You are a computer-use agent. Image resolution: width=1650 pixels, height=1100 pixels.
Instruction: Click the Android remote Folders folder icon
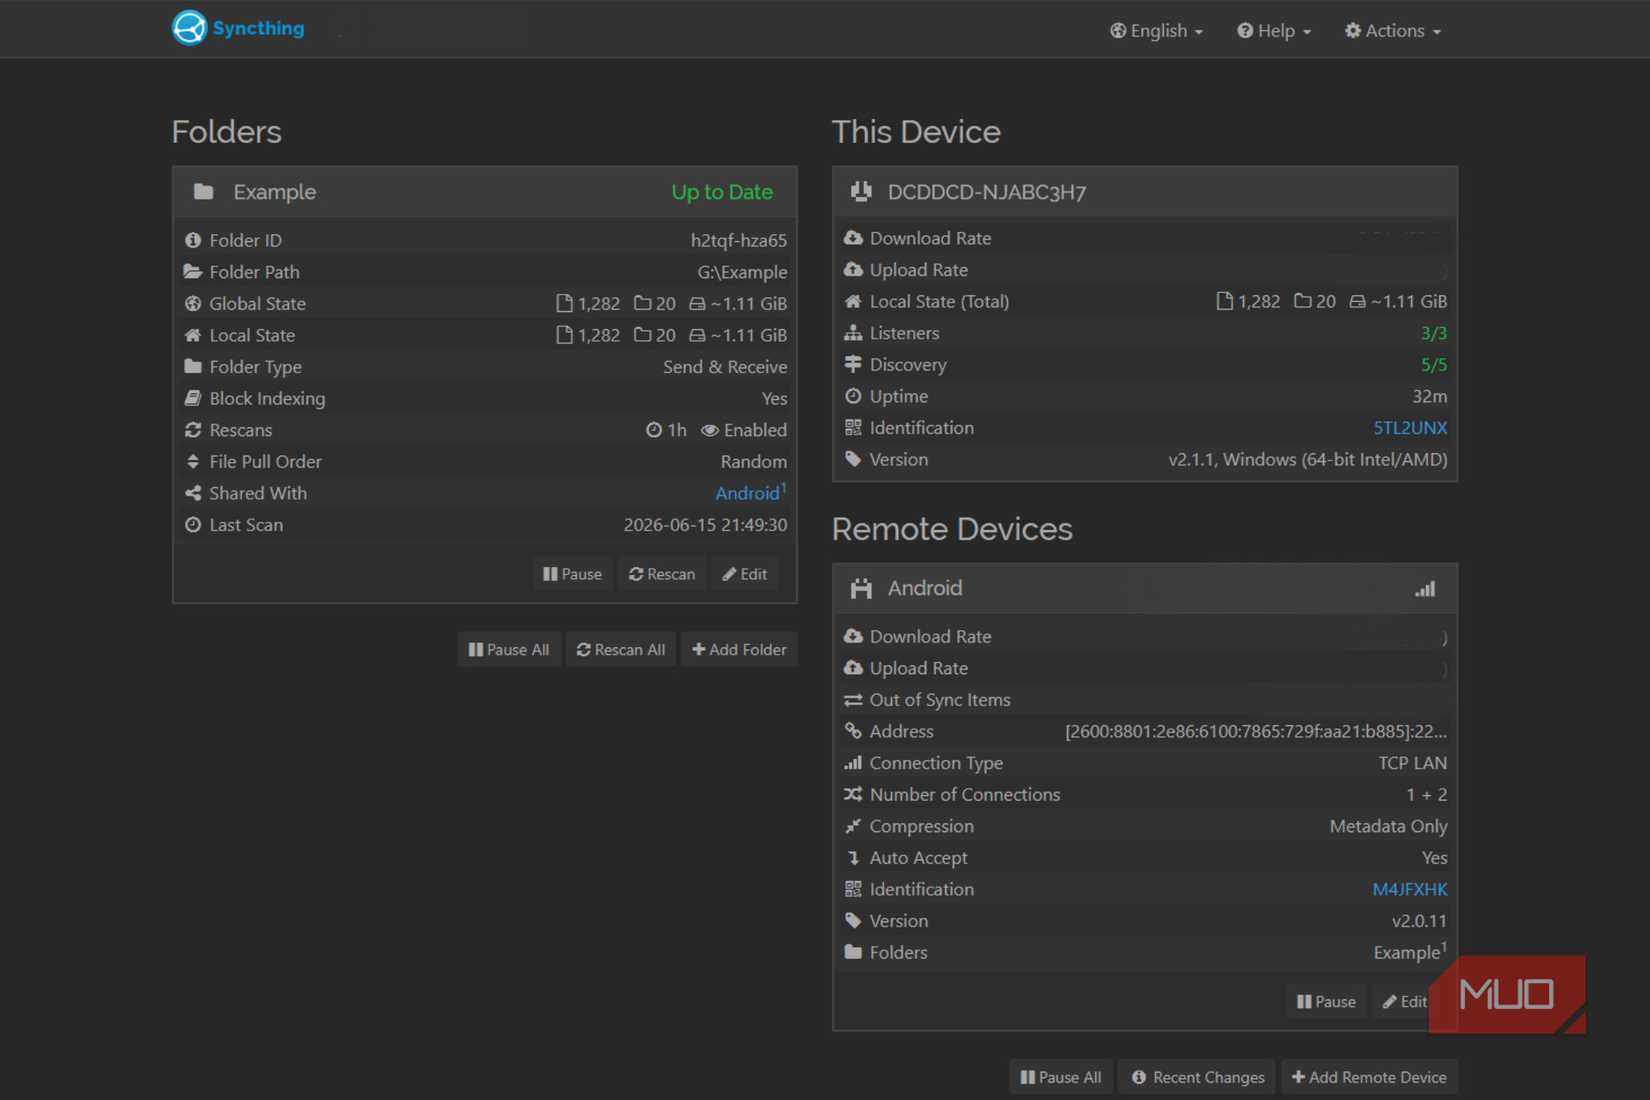pyautogui.click(x=853, y=952)
